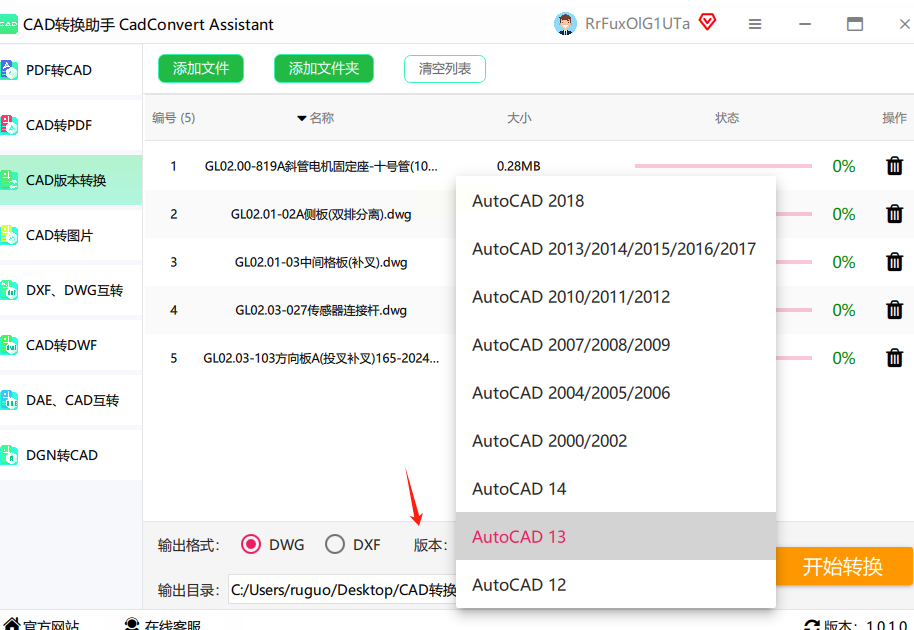Click the 编号 (5) column header
The width and height of the screenshot is (914, 630).
coord(174,118)
